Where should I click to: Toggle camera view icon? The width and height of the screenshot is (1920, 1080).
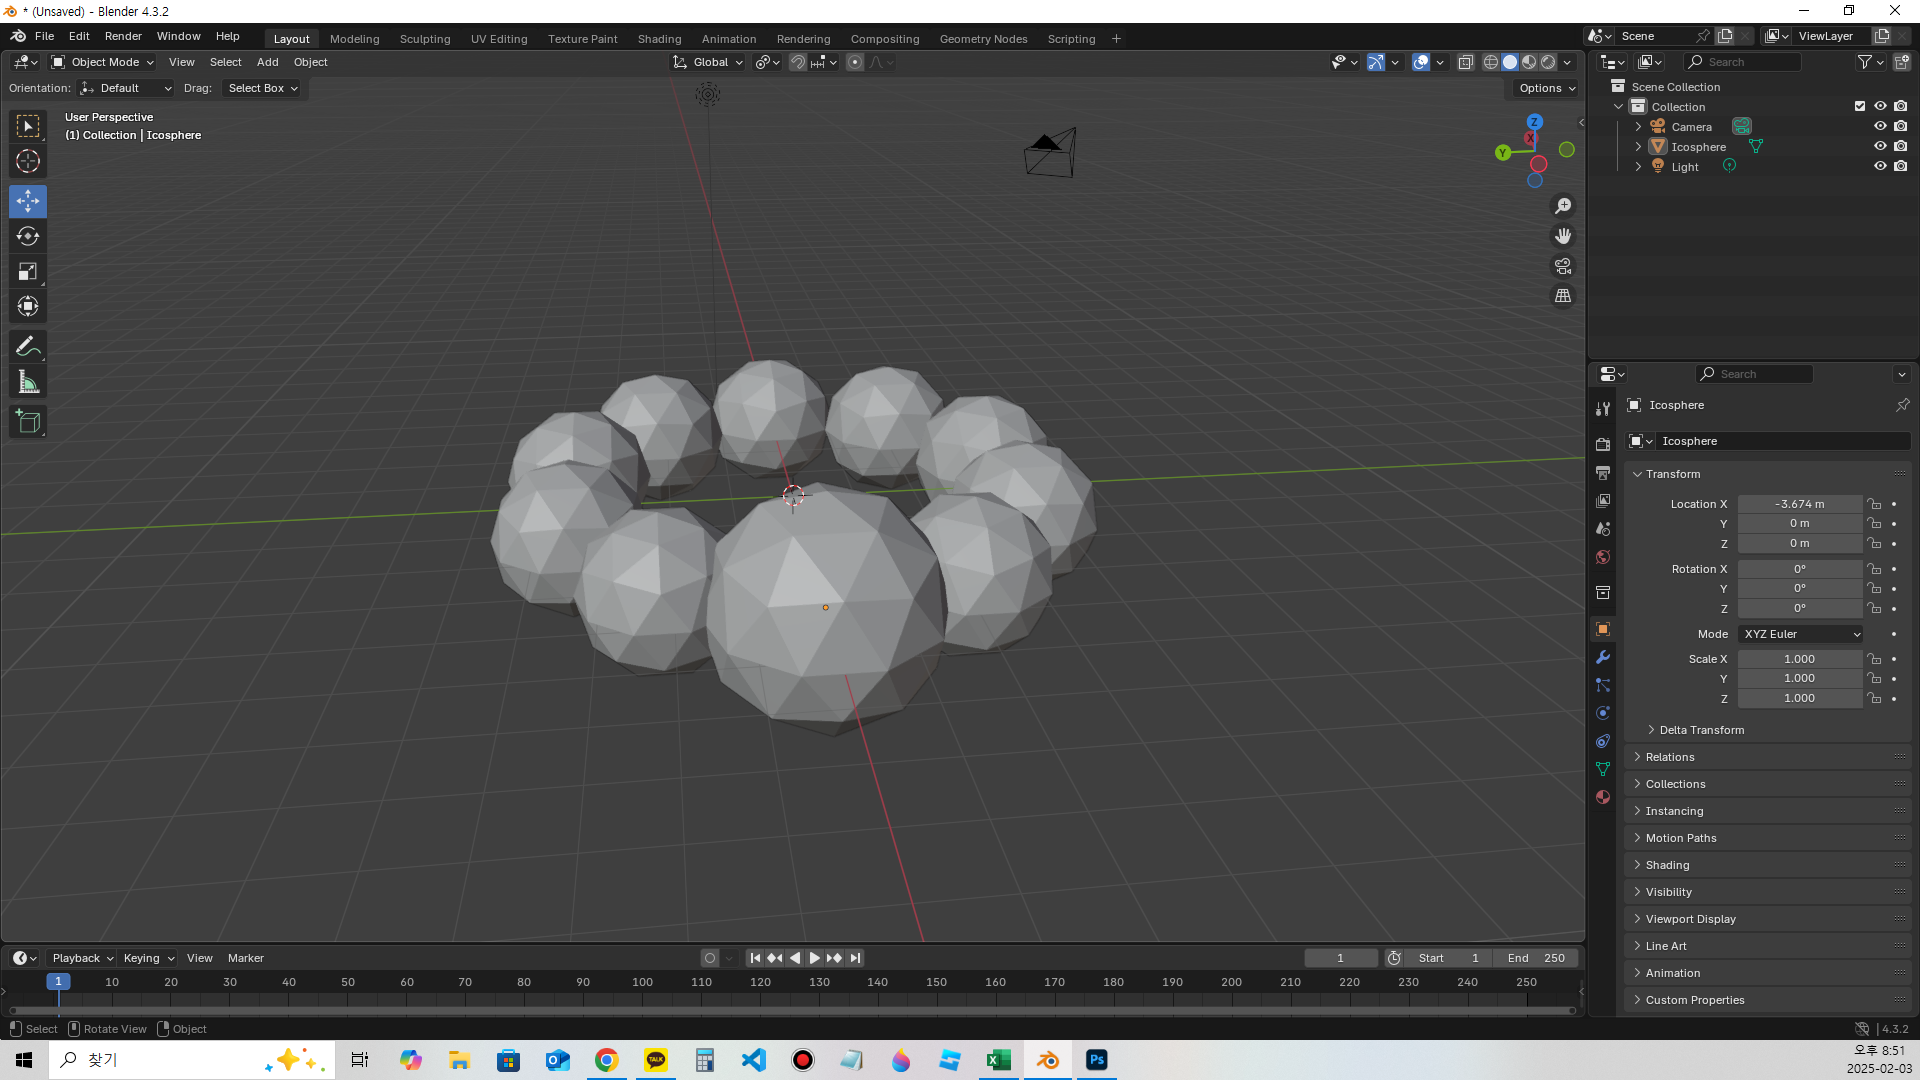coord(1563,266)
